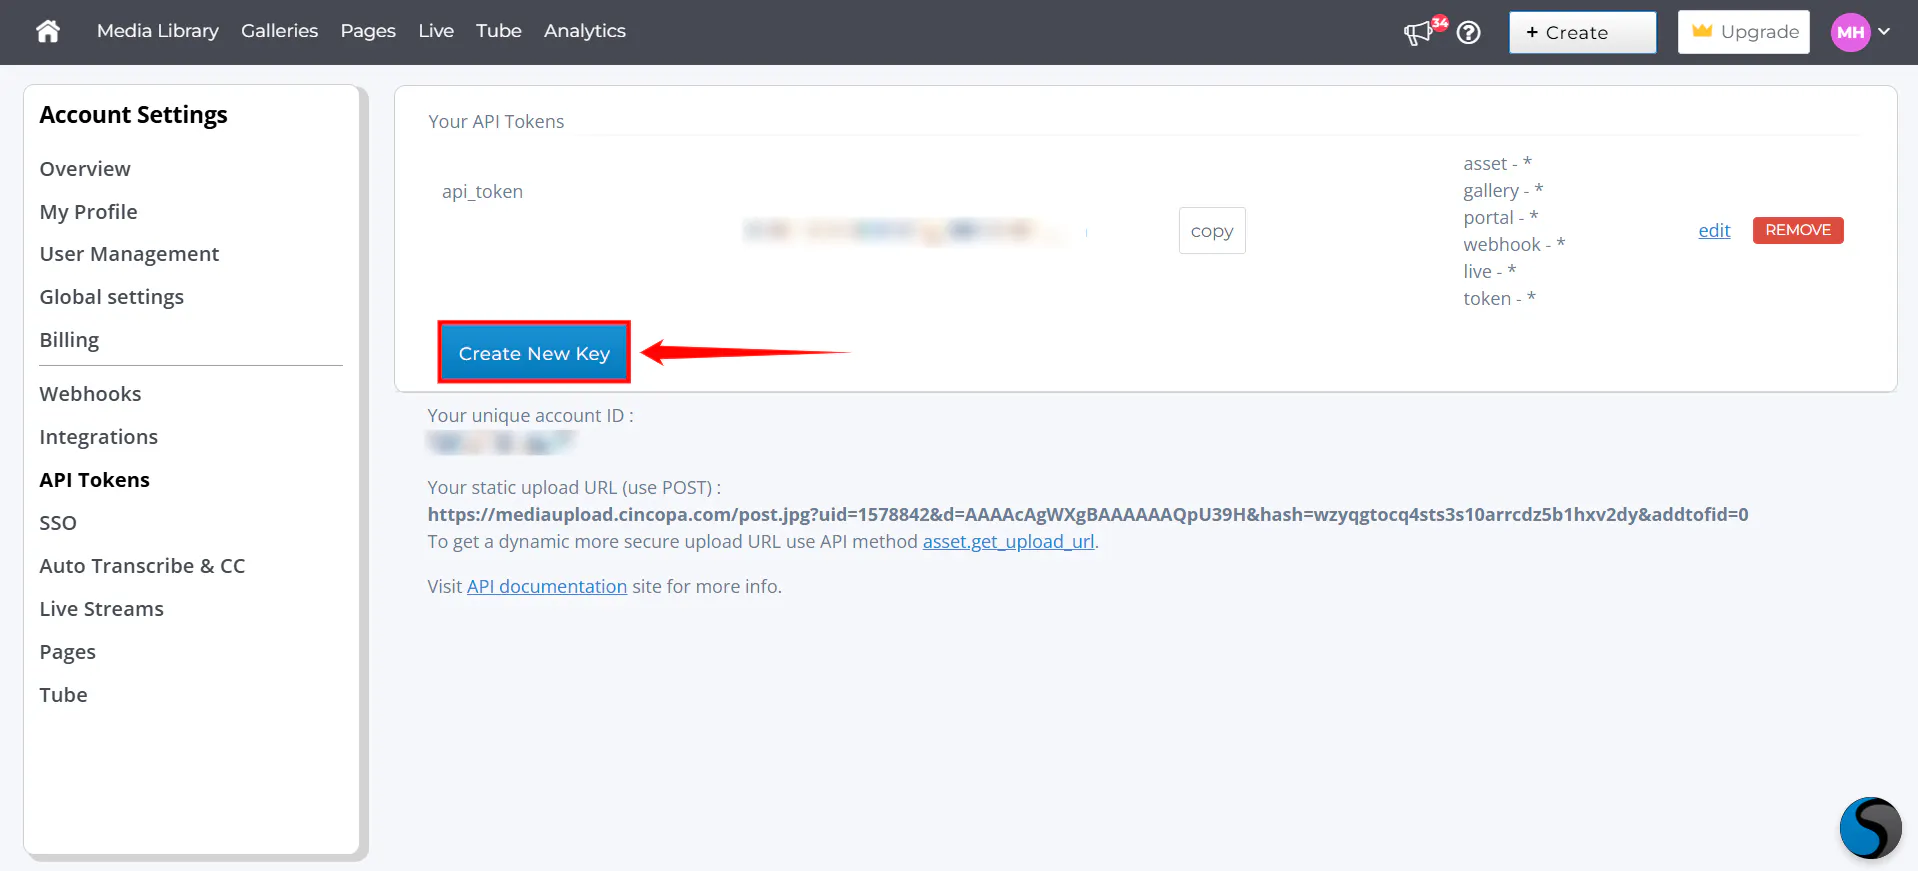The image size is (1918, 871).
Task: Open Pages in the settings sidebar
Action: pyautogui.click(x=68, y=653)
